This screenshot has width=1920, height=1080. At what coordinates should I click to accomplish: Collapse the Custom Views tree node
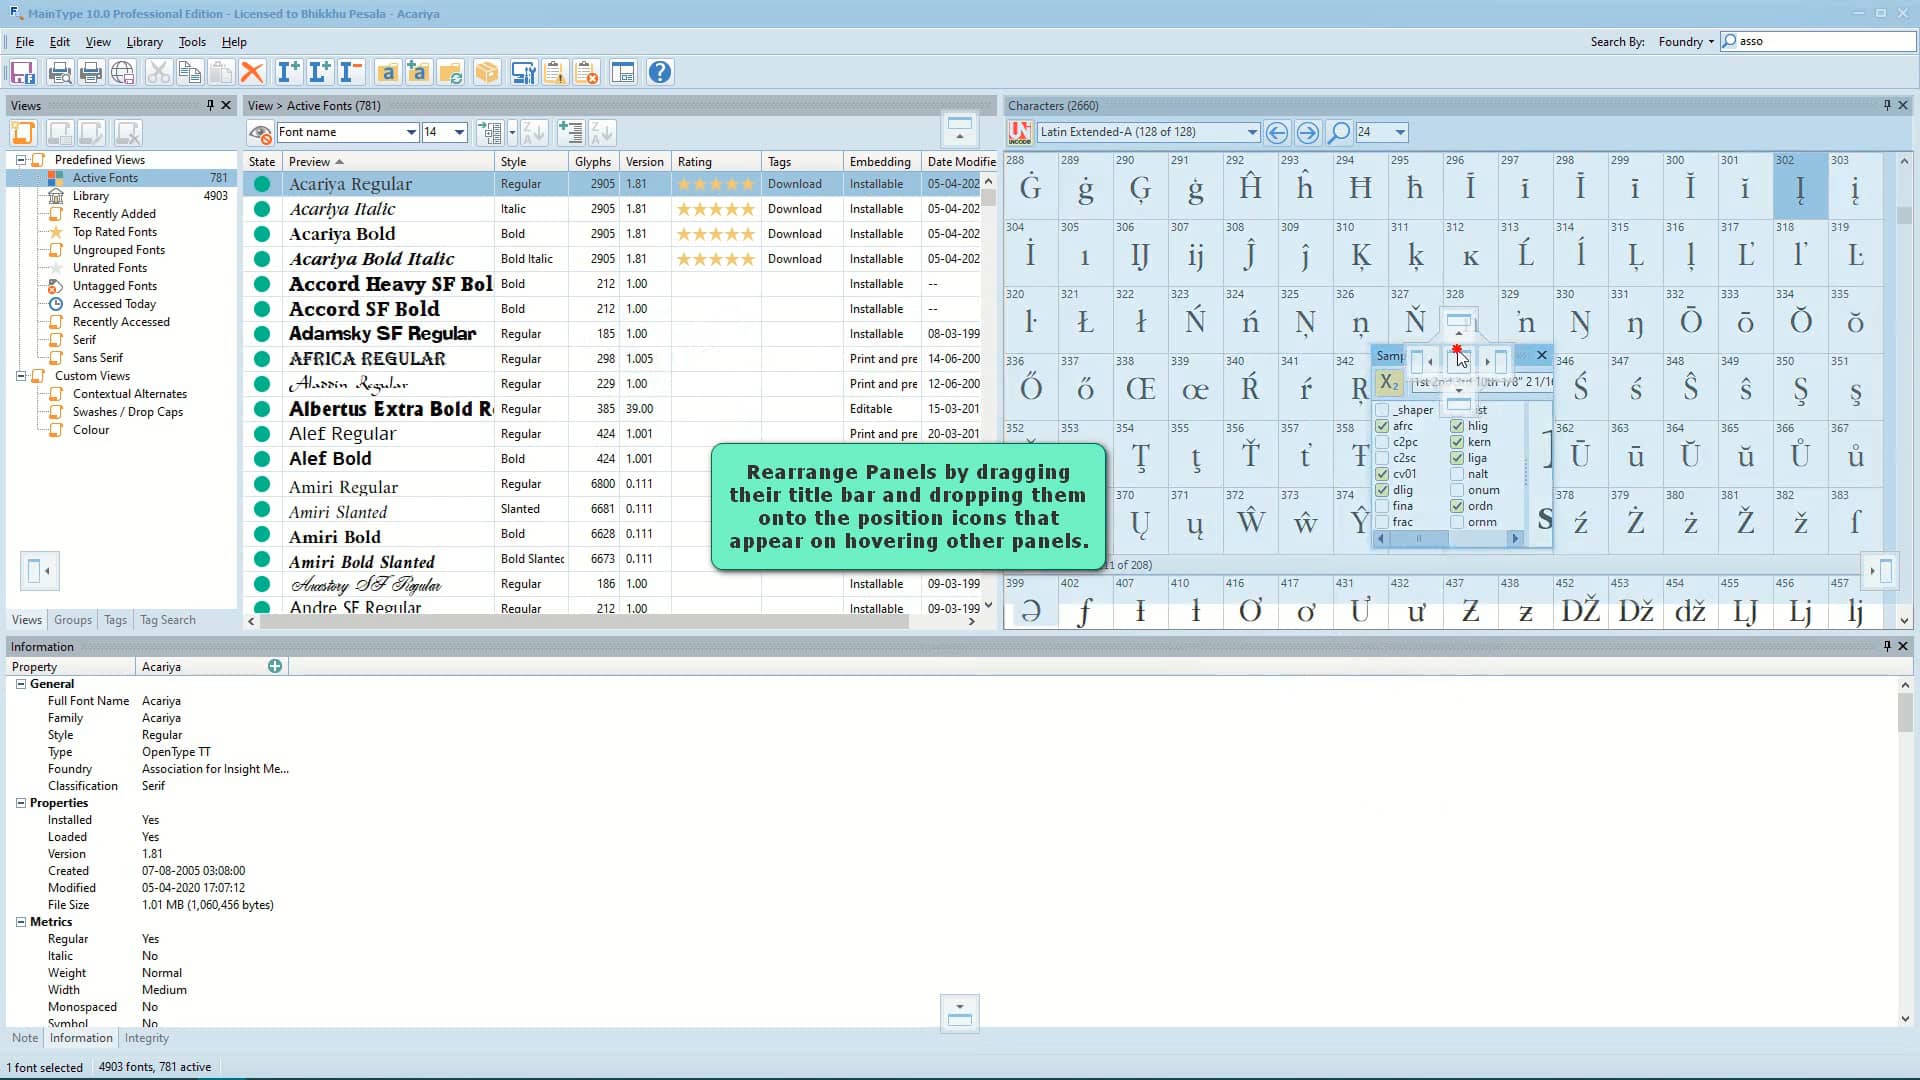click(21, 376)
